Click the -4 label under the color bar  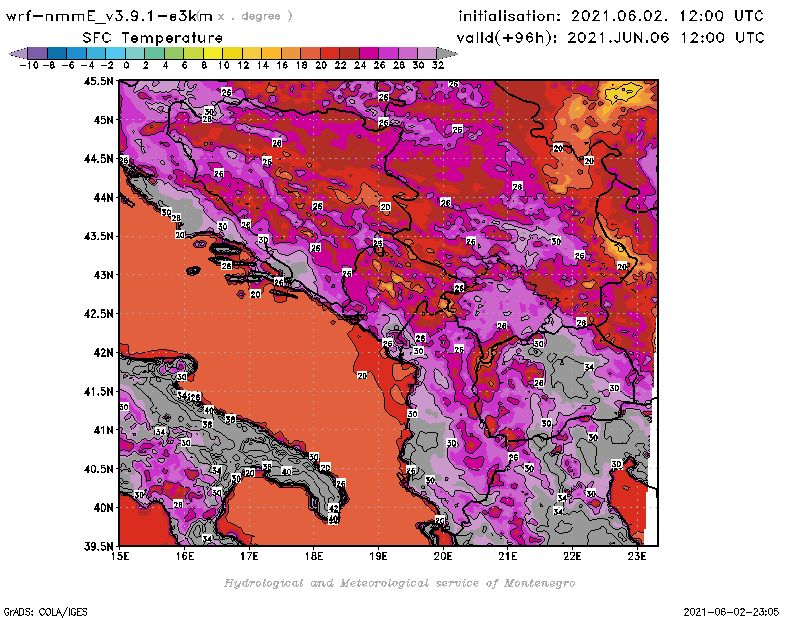[87, 65]
